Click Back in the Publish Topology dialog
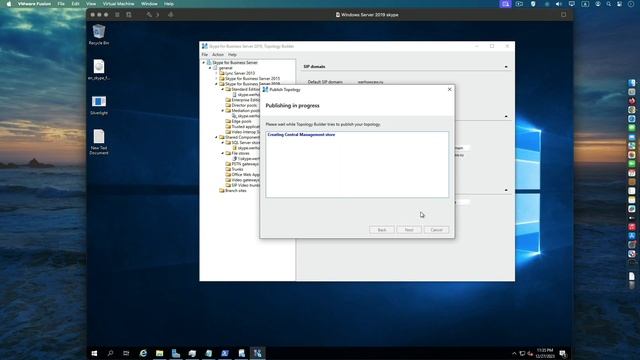 click(x=382, y=230)
